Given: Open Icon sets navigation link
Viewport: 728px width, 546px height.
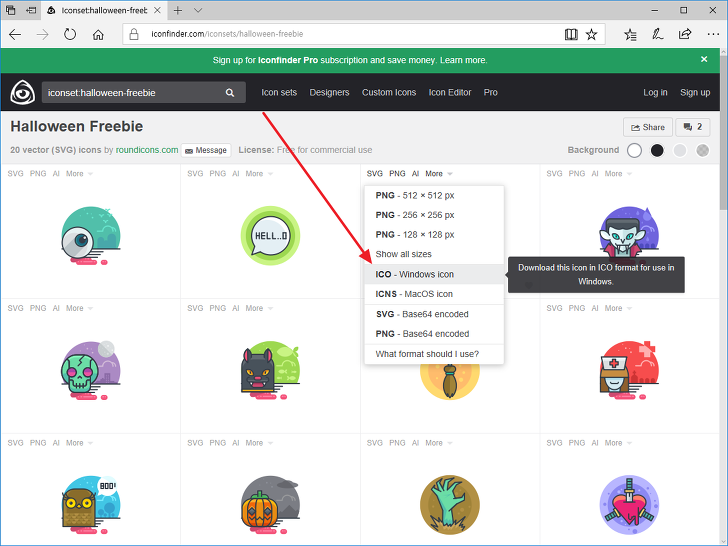Looking at the screenshot, I should click(x=279, y=92).
